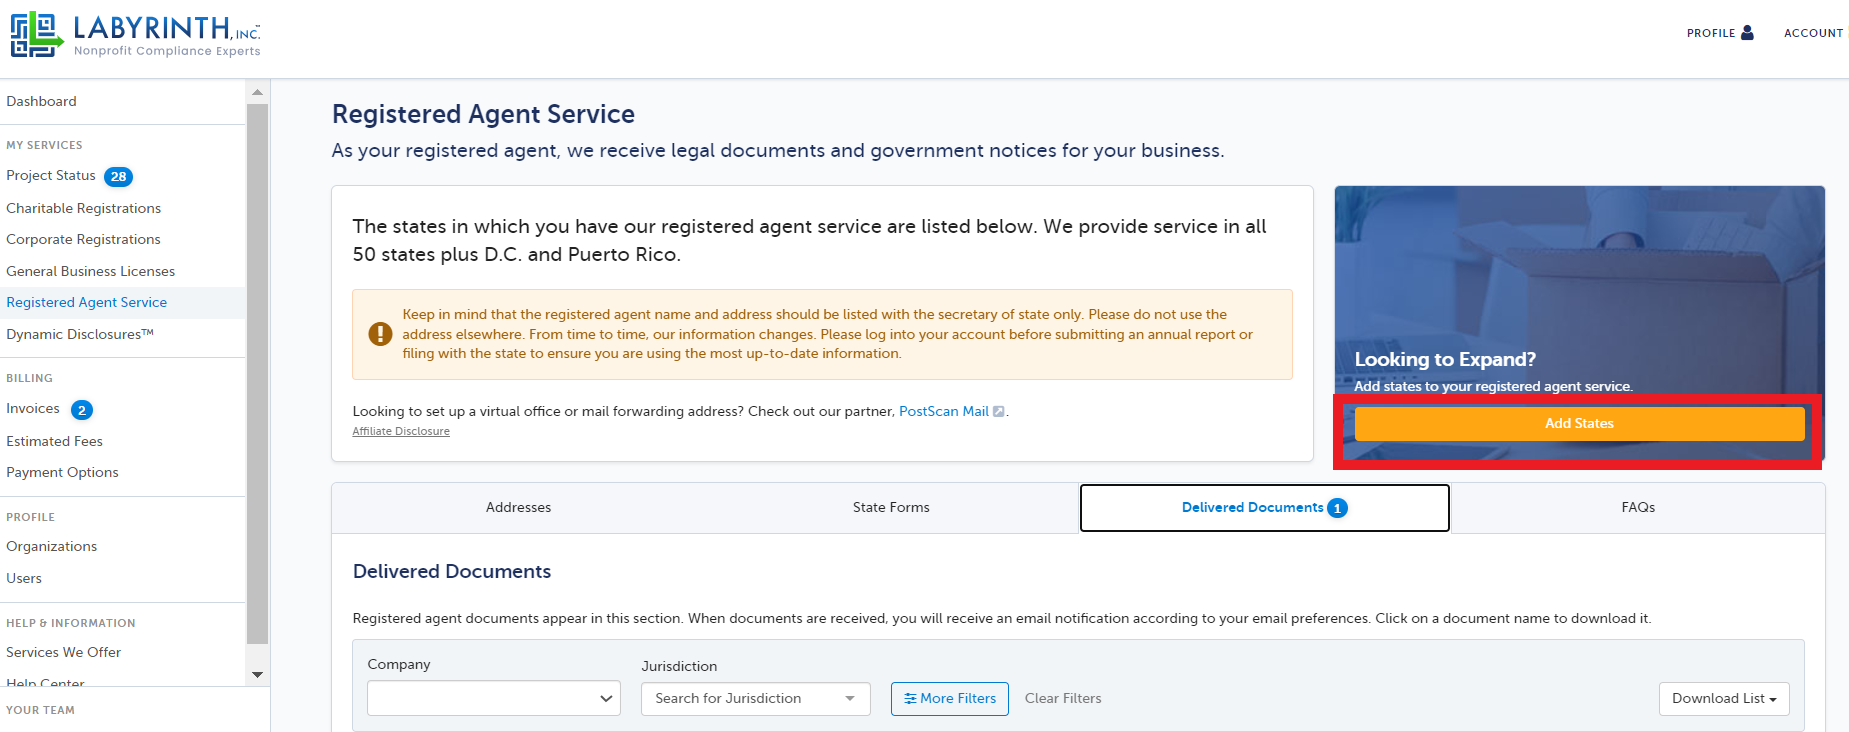The width and height of the screenshot is (1849, 732).
Task: Click the More Filters button
Action: pyautogui.click(x=950, y=698)
